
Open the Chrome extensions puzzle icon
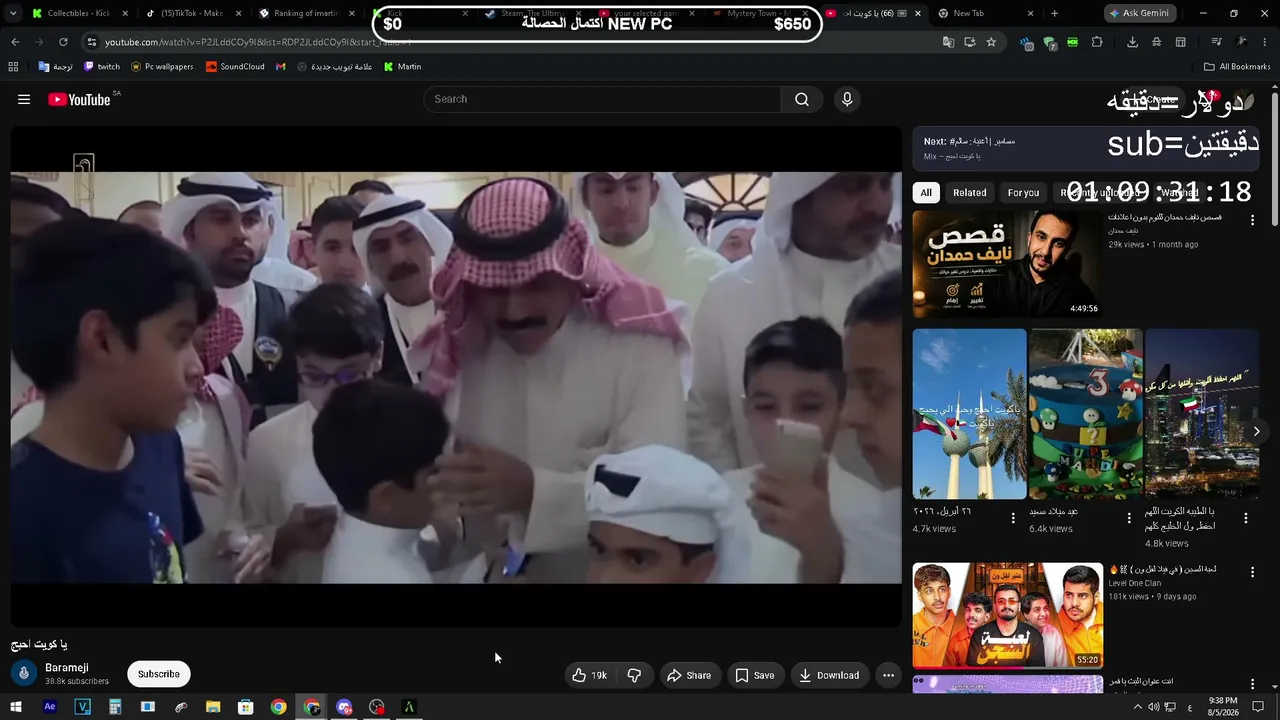(1097, 42)
